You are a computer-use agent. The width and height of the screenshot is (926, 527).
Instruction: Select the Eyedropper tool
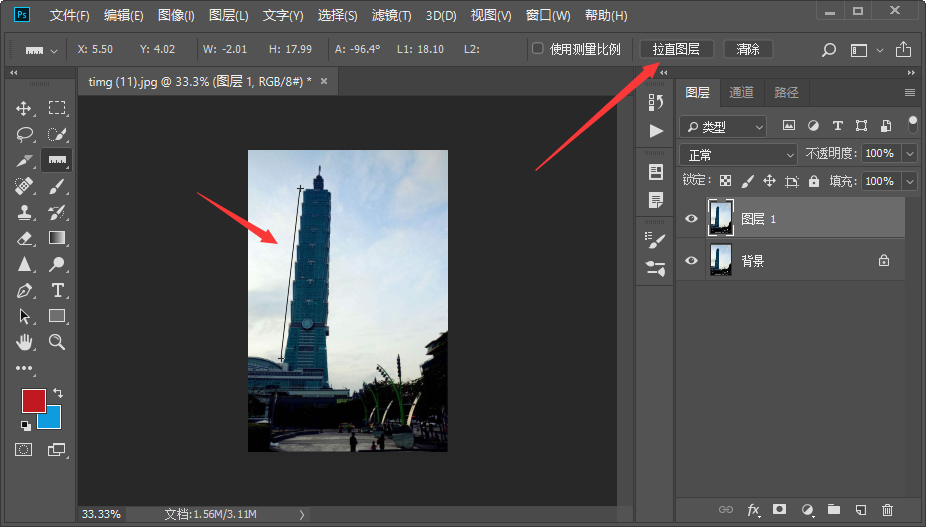[24, 160]
